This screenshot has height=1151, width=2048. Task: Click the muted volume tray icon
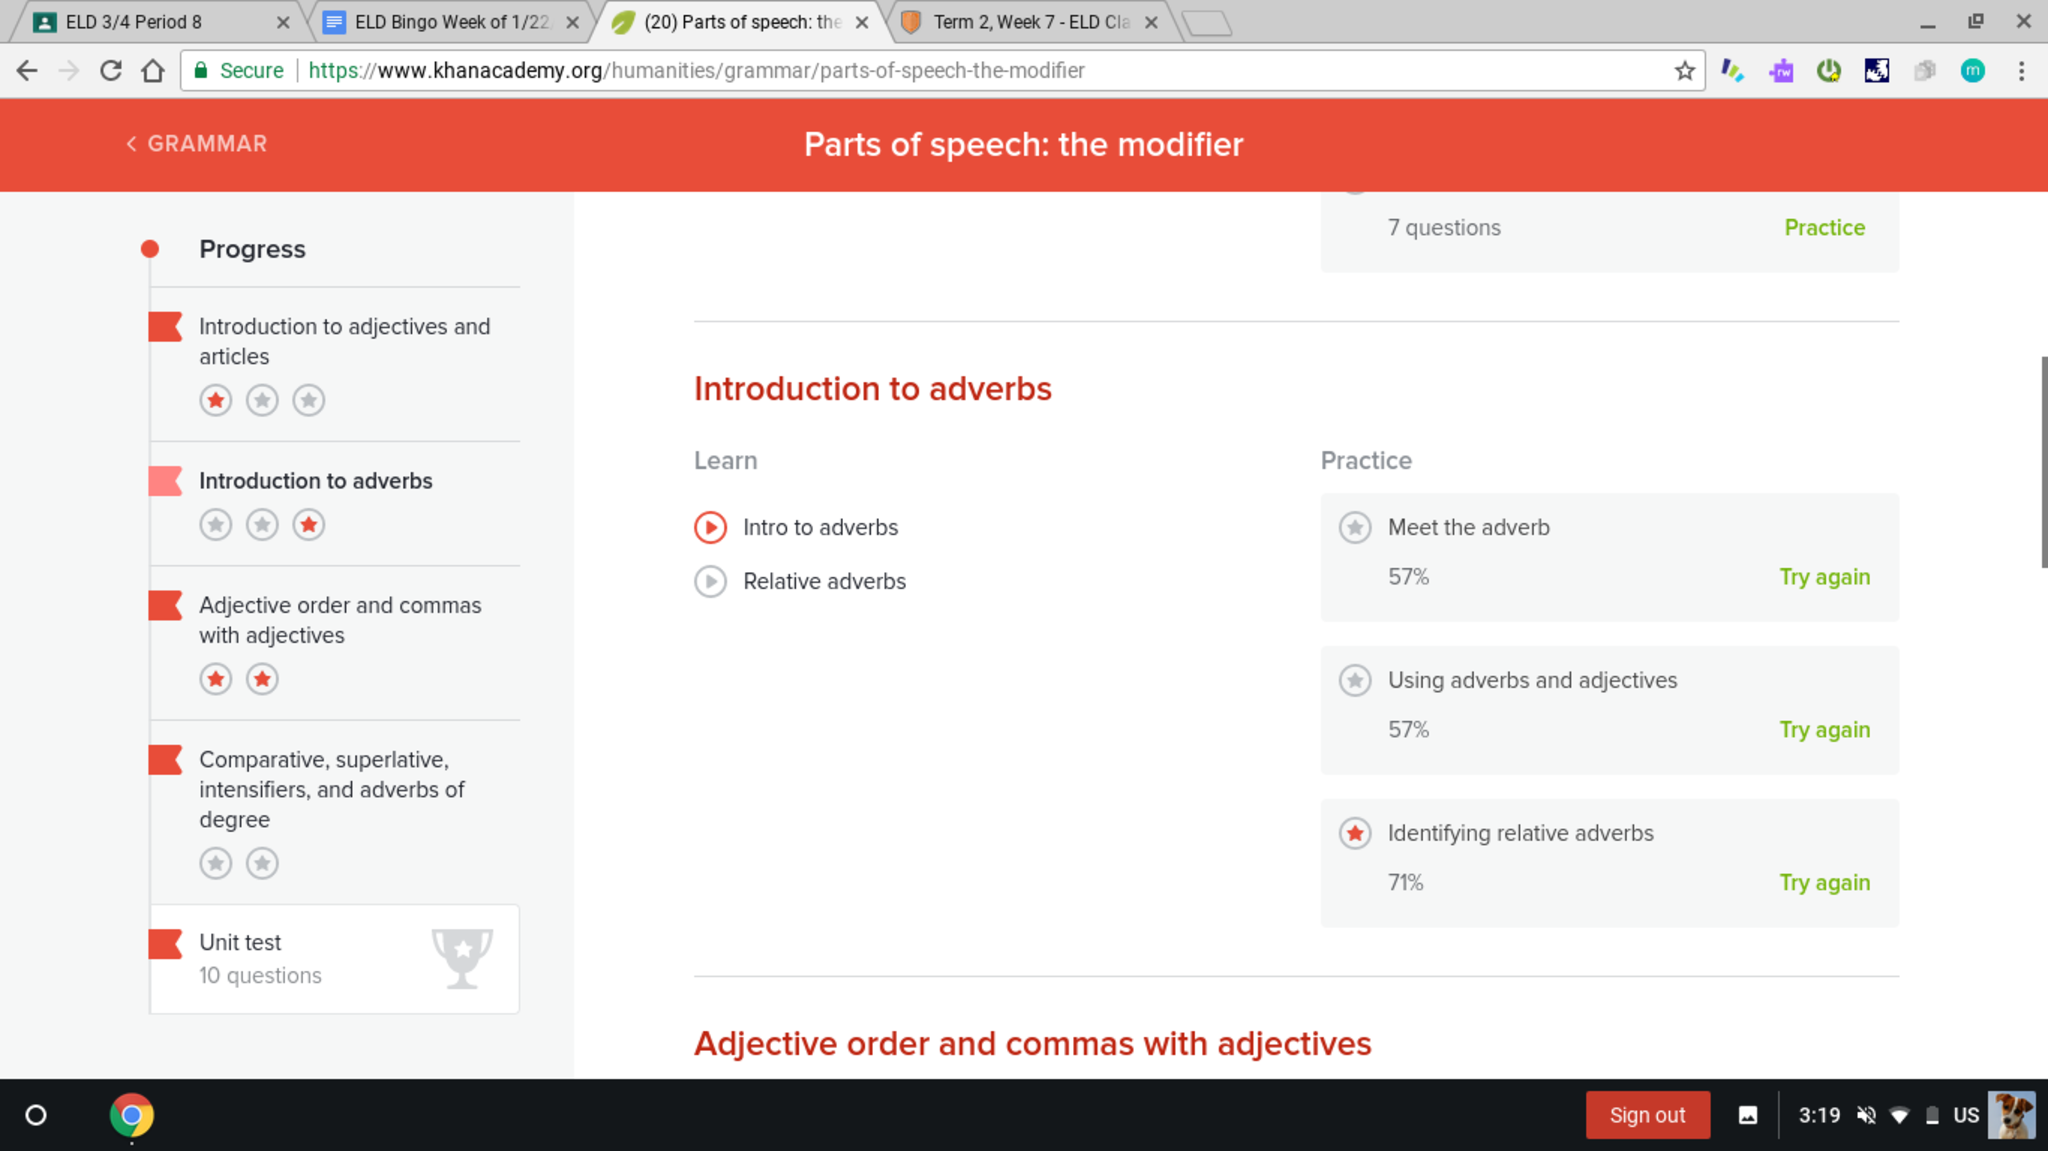click(x=1866, y=1115)
